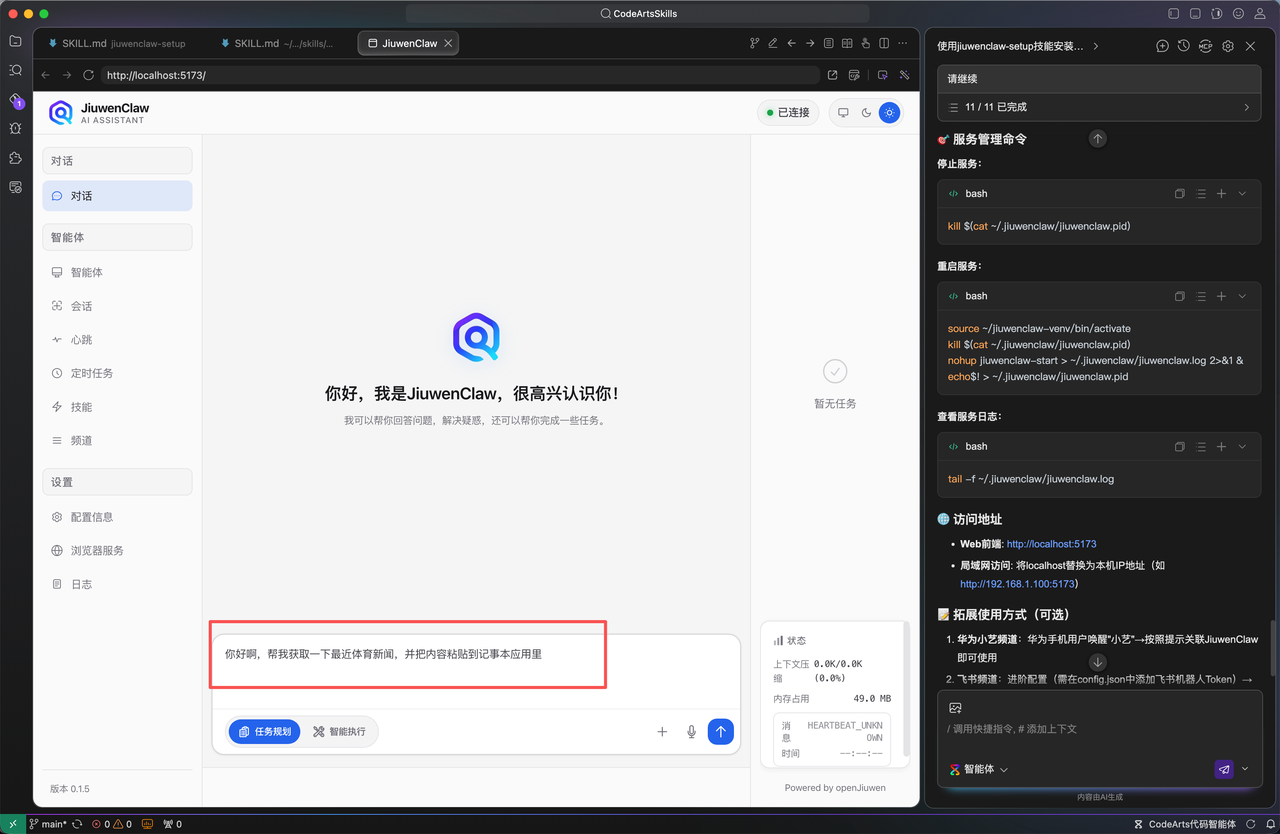This screenshot has width=1280, height=834.
Task: Copy the tail log bash code block
Action: pyautogui.click(x=1180, y=447)
